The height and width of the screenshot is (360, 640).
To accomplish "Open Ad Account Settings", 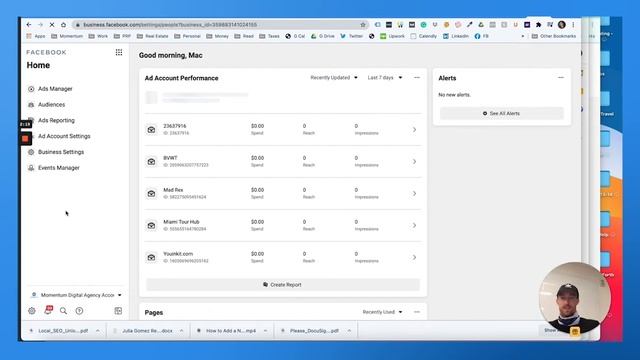I will click(x=64, y=136).
